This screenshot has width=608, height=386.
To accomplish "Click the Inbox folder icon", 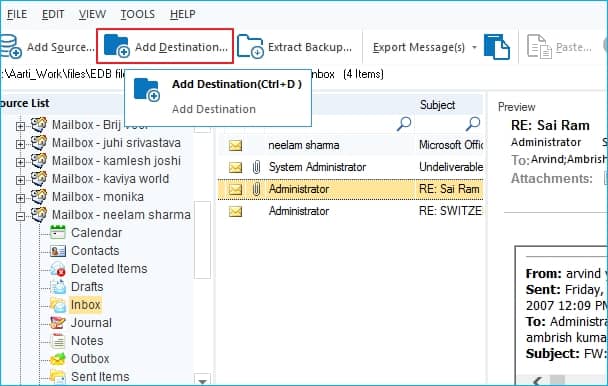I will tap(58, 305).
